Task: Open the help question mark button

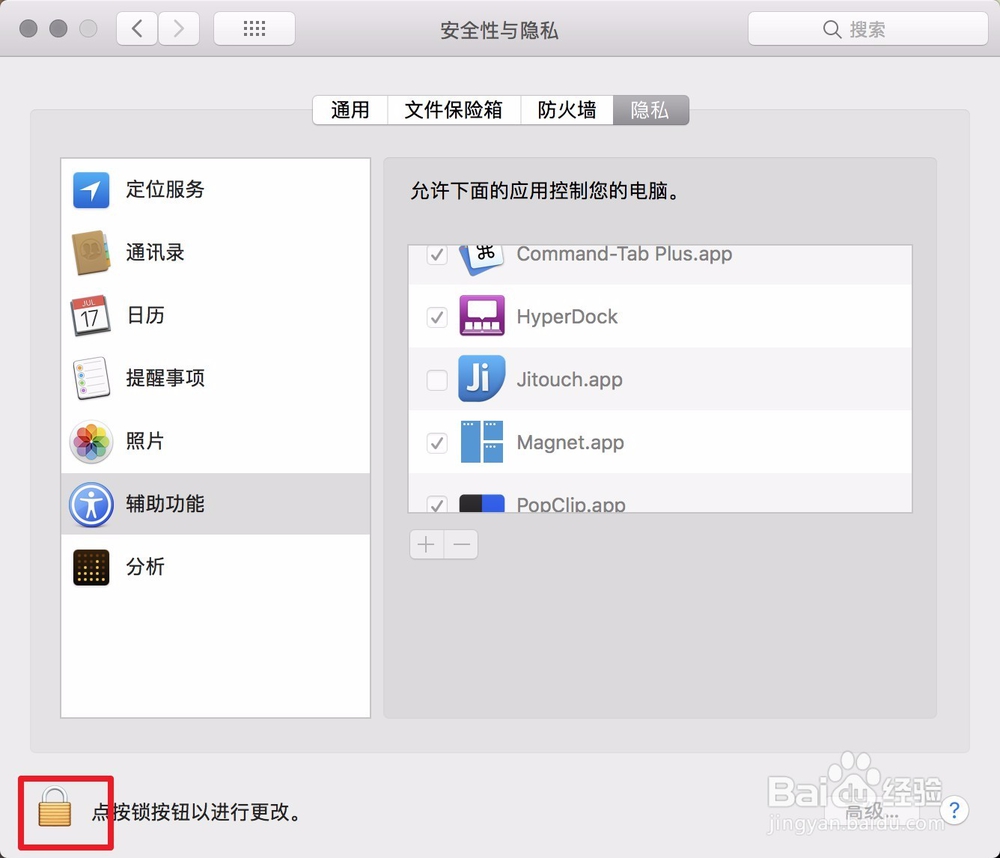Action: pos(954,812)
